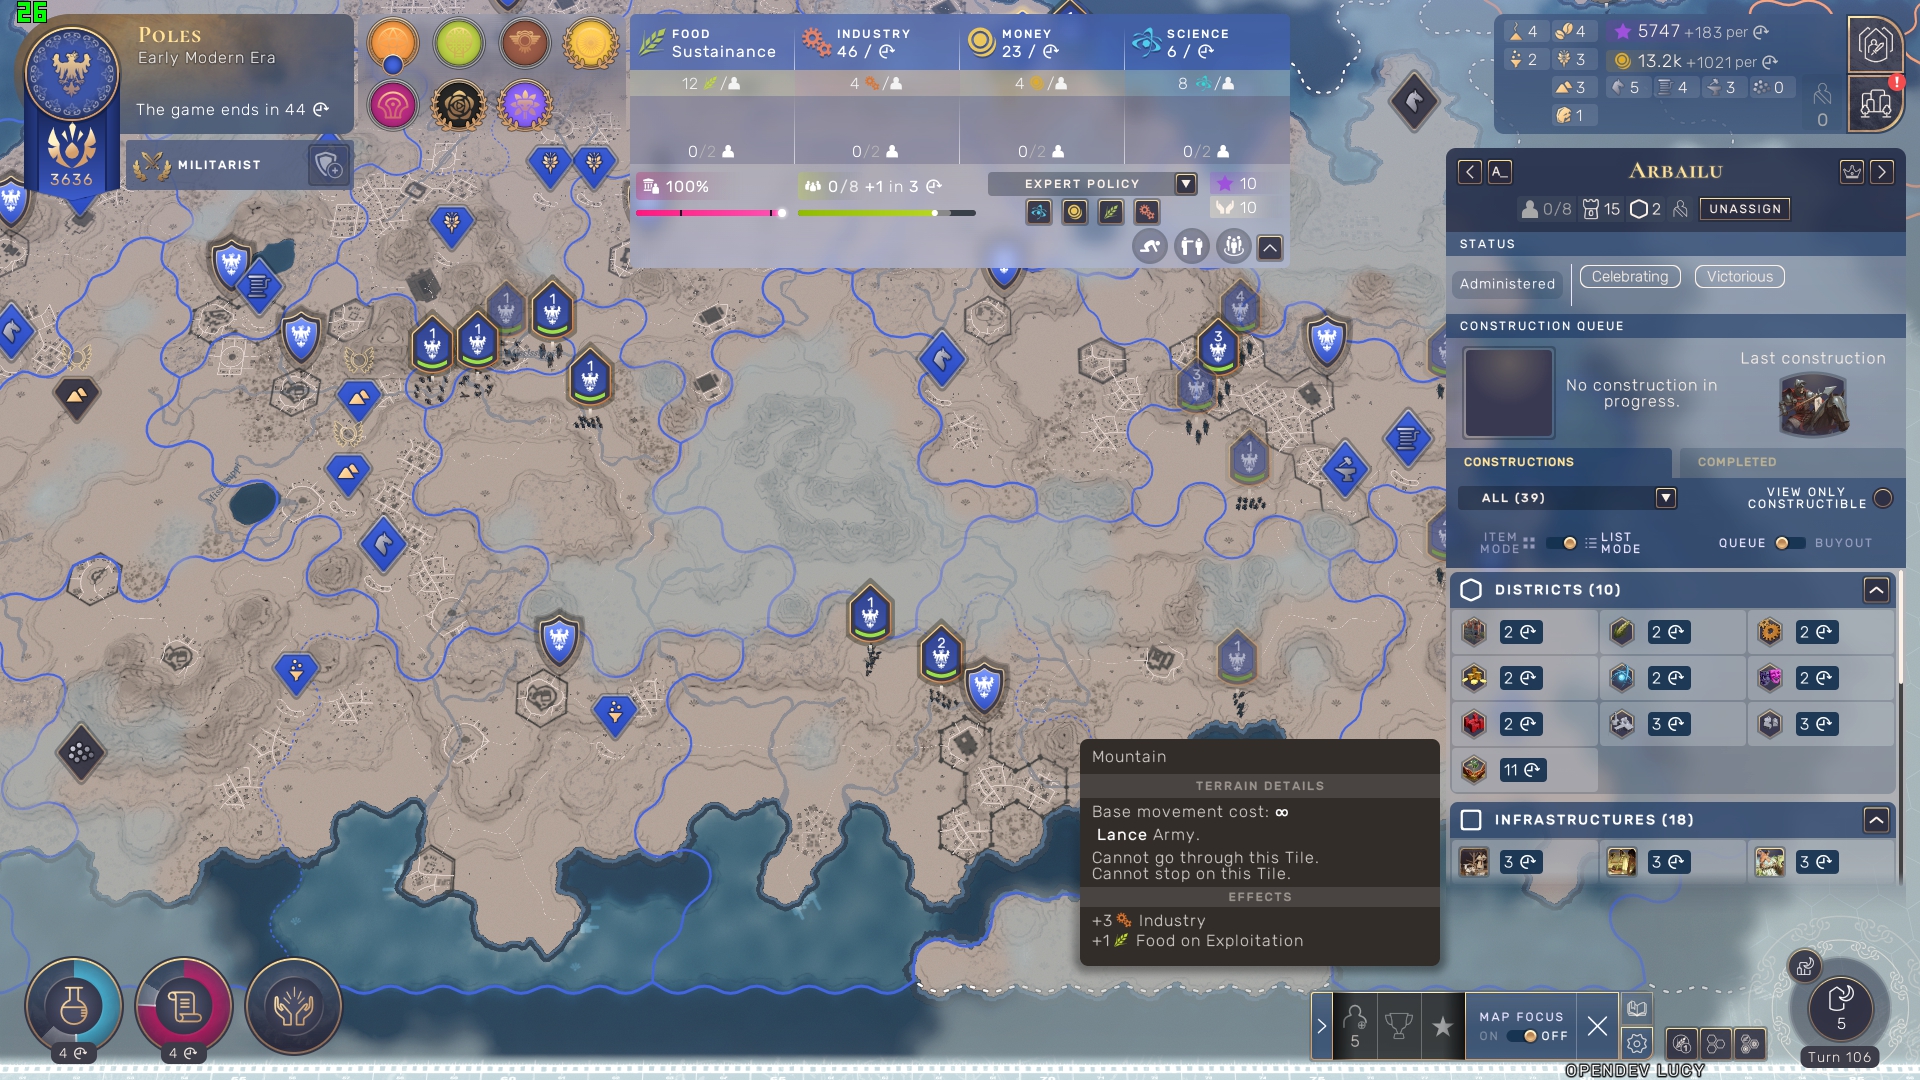Open the settings gear near map focus
This screenshot has height=1080, width=1920.
[1637, 1043]
